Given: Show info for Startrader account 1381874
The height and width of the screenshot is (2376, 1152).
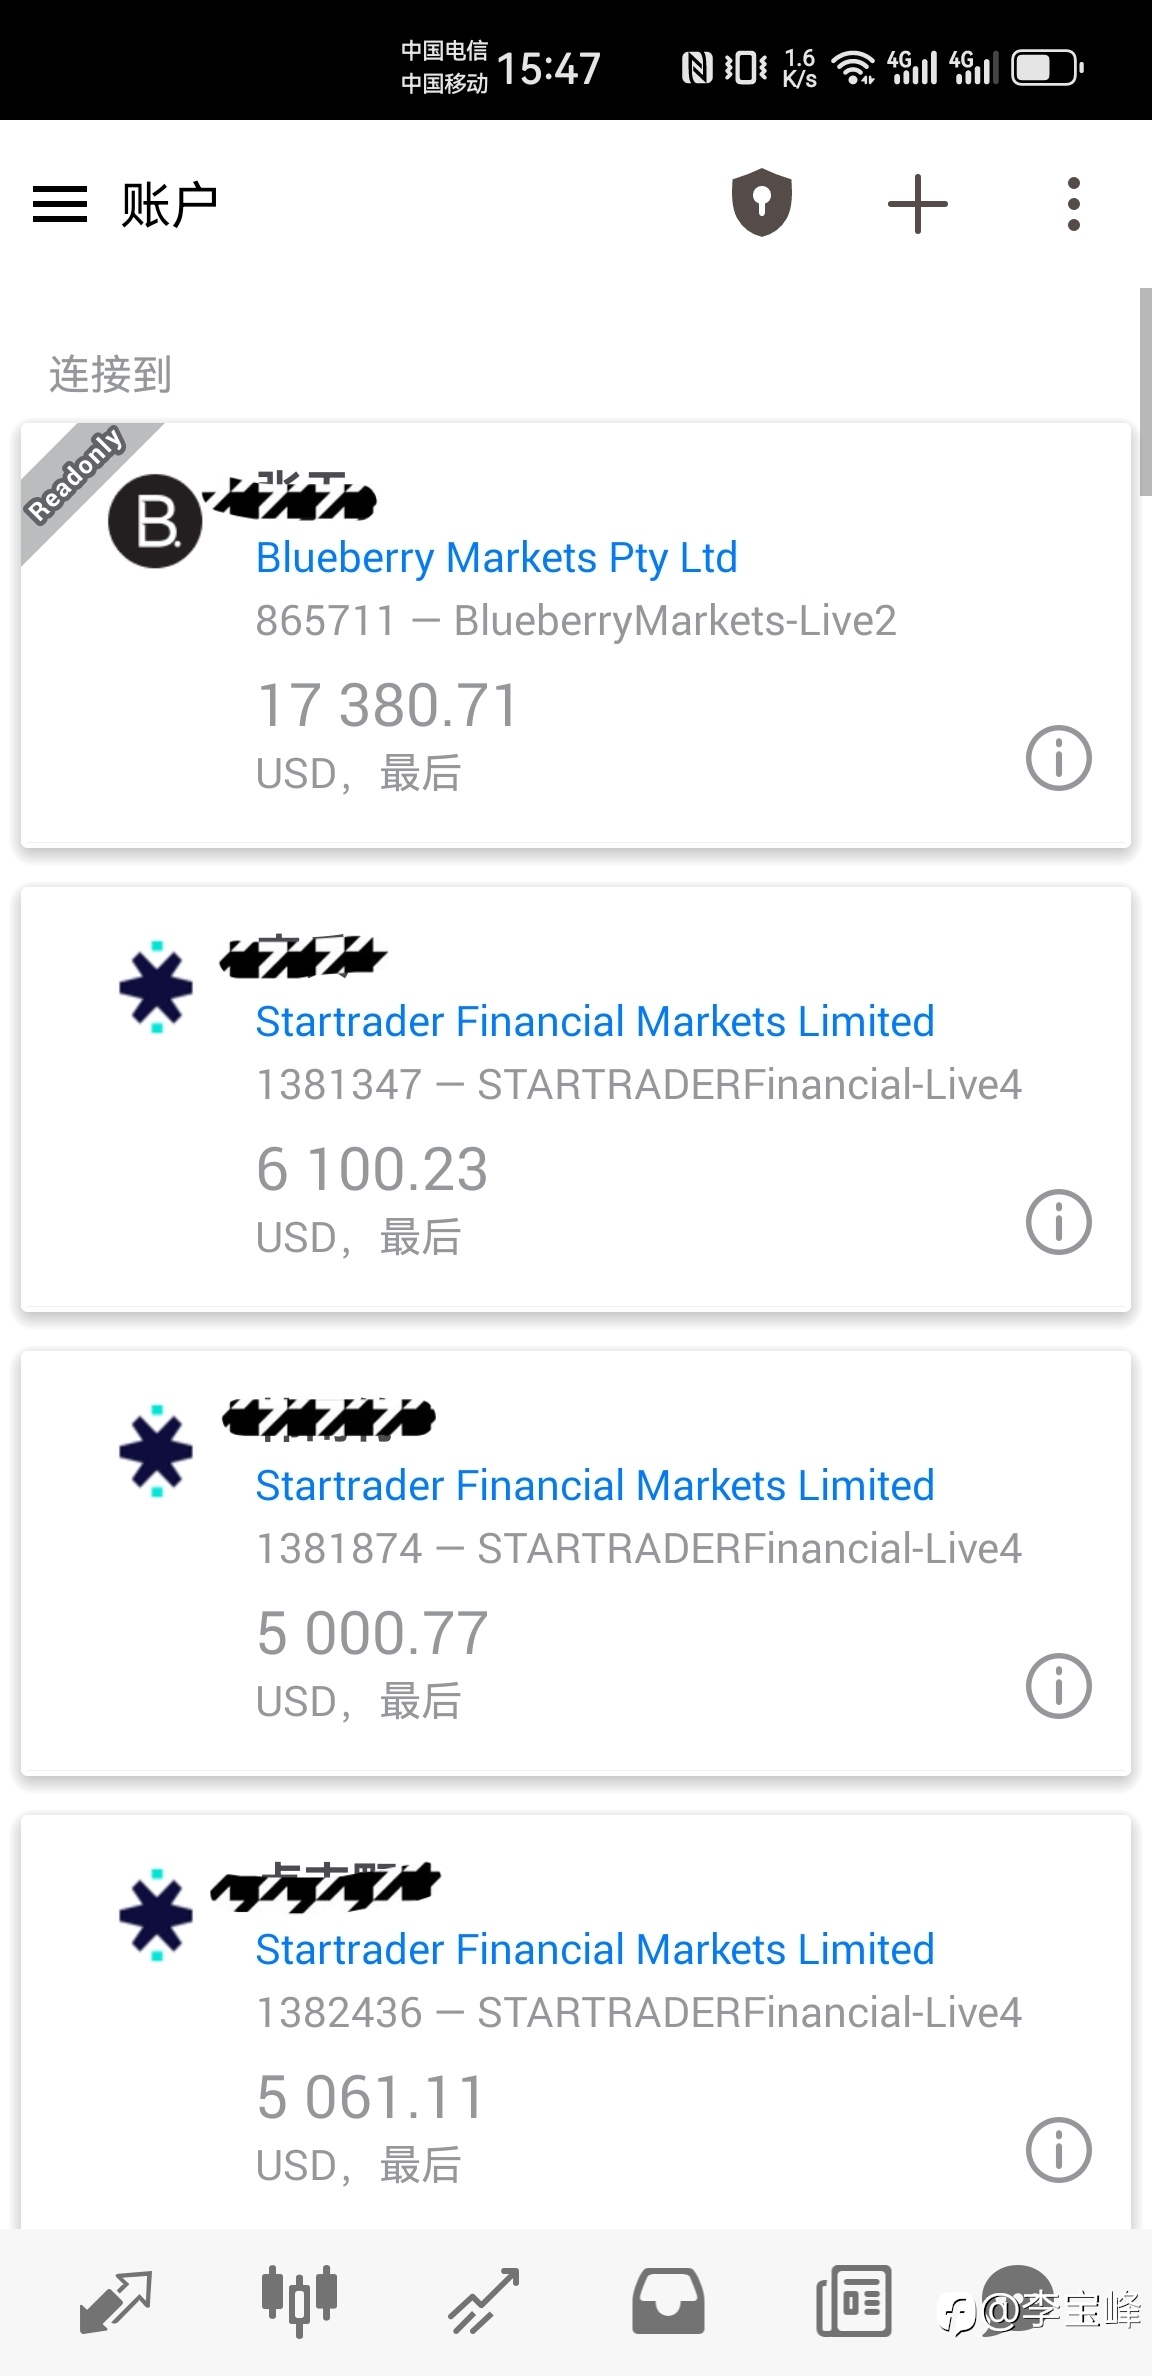Looking at the screenshot, I should [1059, 1686].
